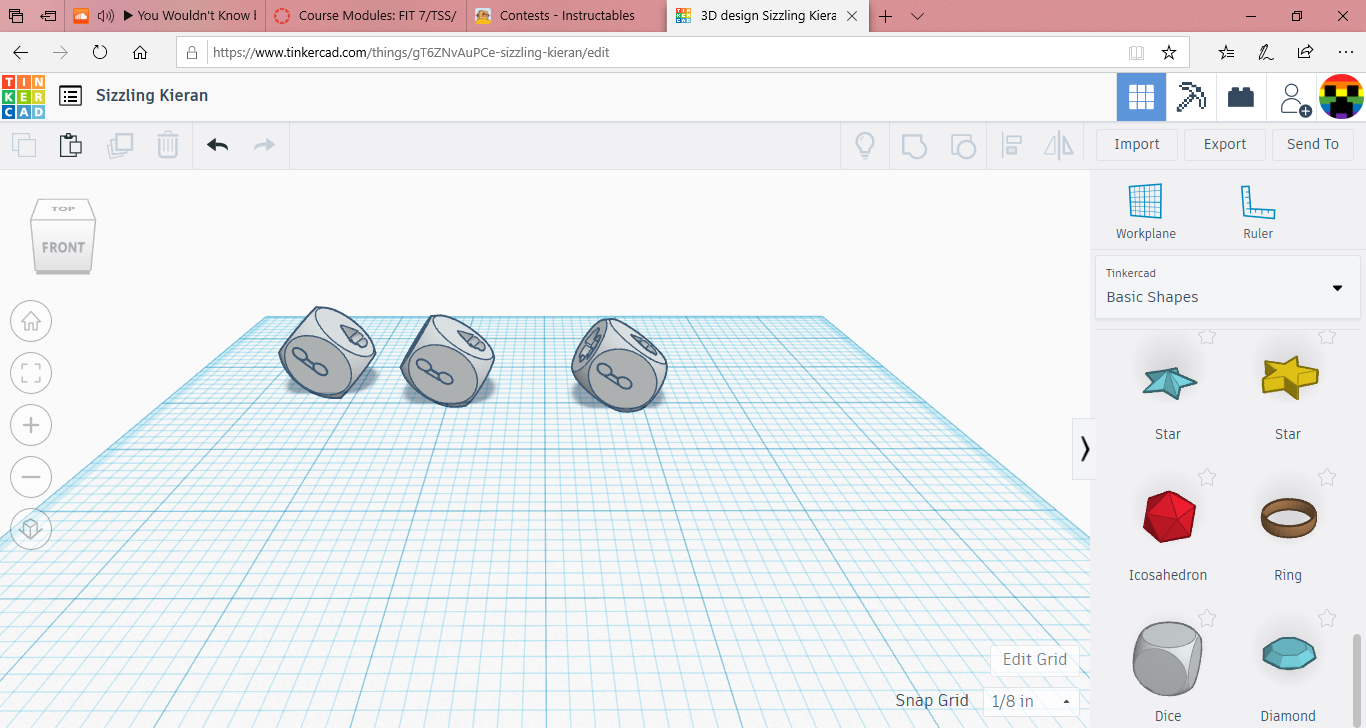1366x728 pixels.
Task: Switch to the Course Modules browser tab
Action: (365, 15)
